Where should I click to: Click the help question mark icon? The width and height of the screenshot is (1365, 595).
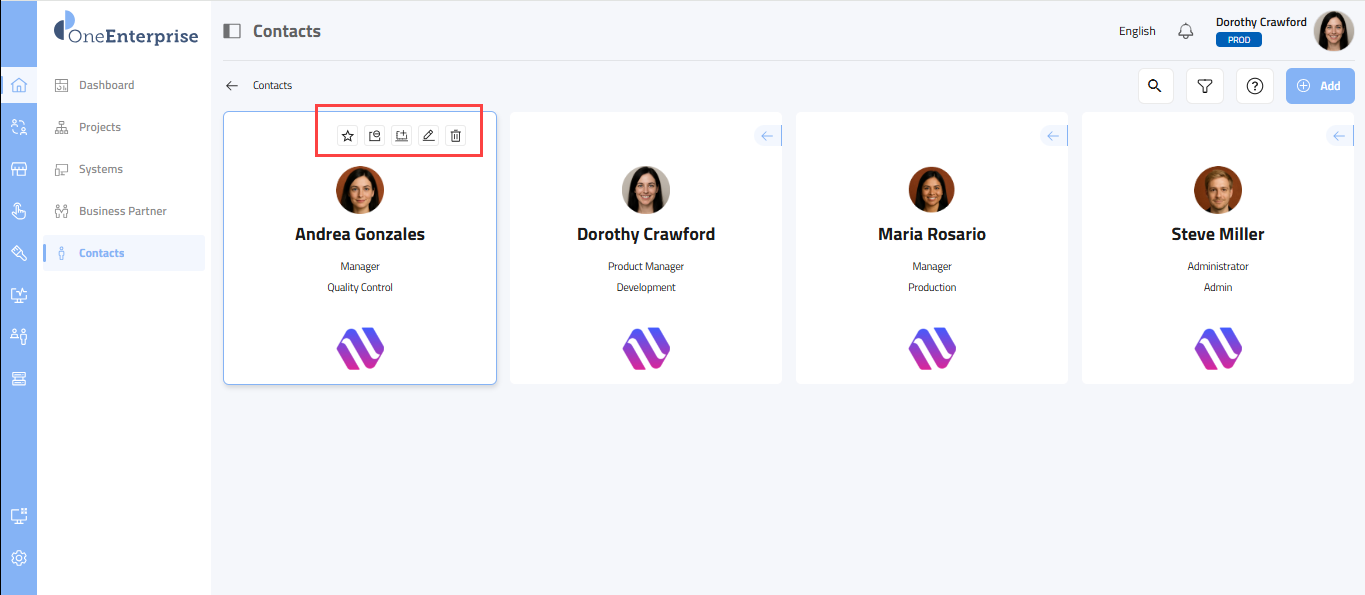pos(1255,86)
